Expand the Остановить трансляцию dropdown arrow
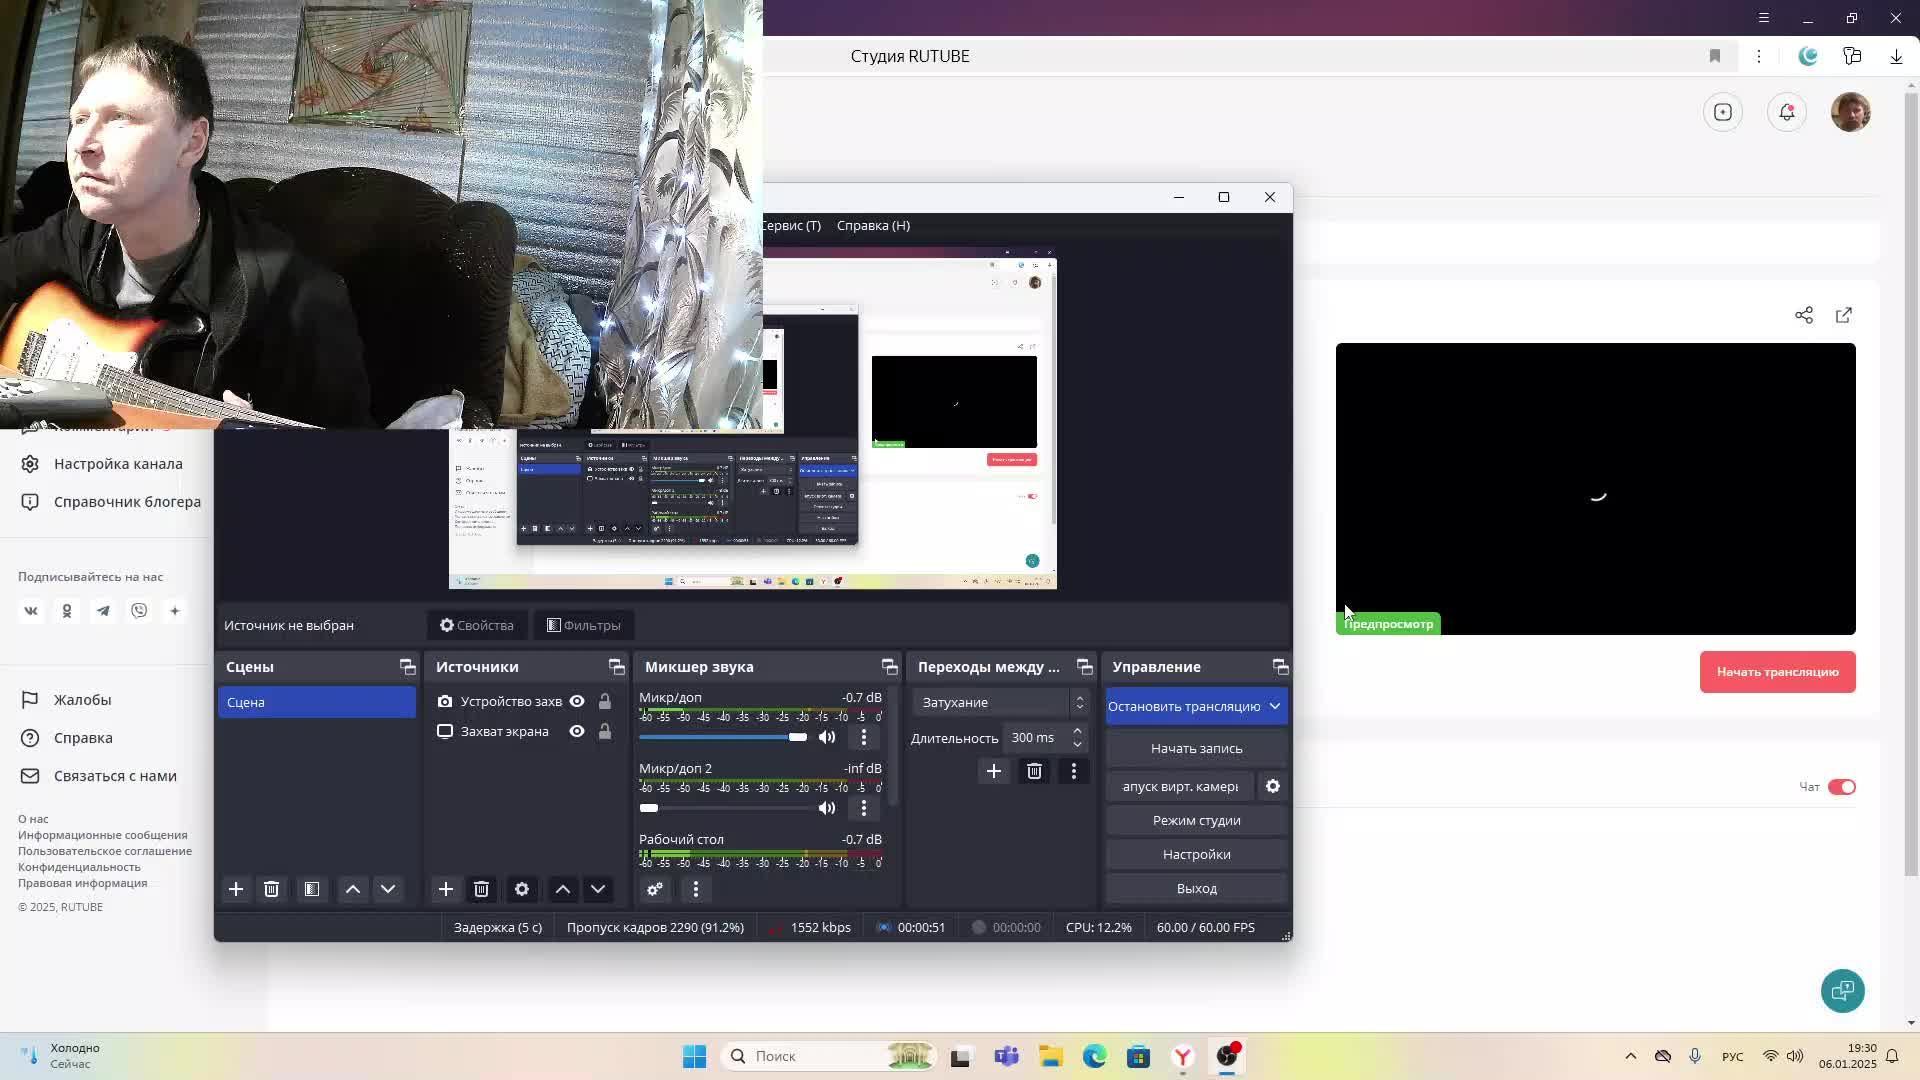This screenshot has height=1080, width=1920. coord(1275,706)
